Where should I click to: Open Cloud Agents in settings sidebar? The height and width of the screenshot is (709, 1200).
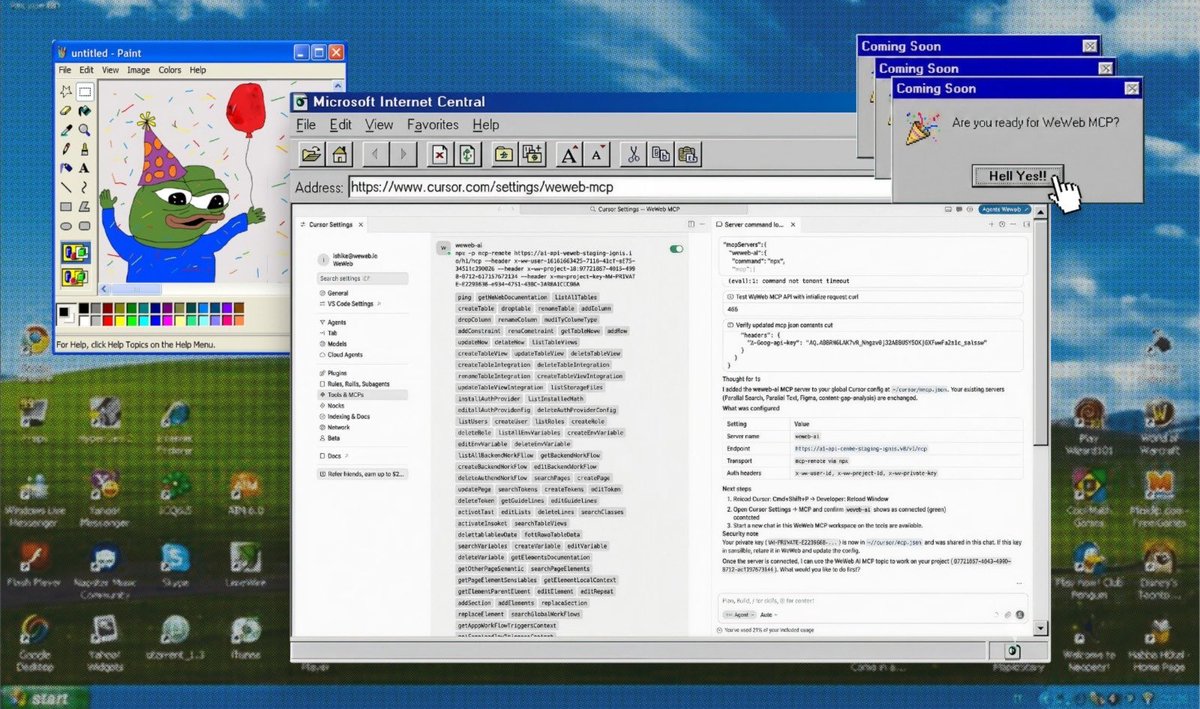click(343, 354)
